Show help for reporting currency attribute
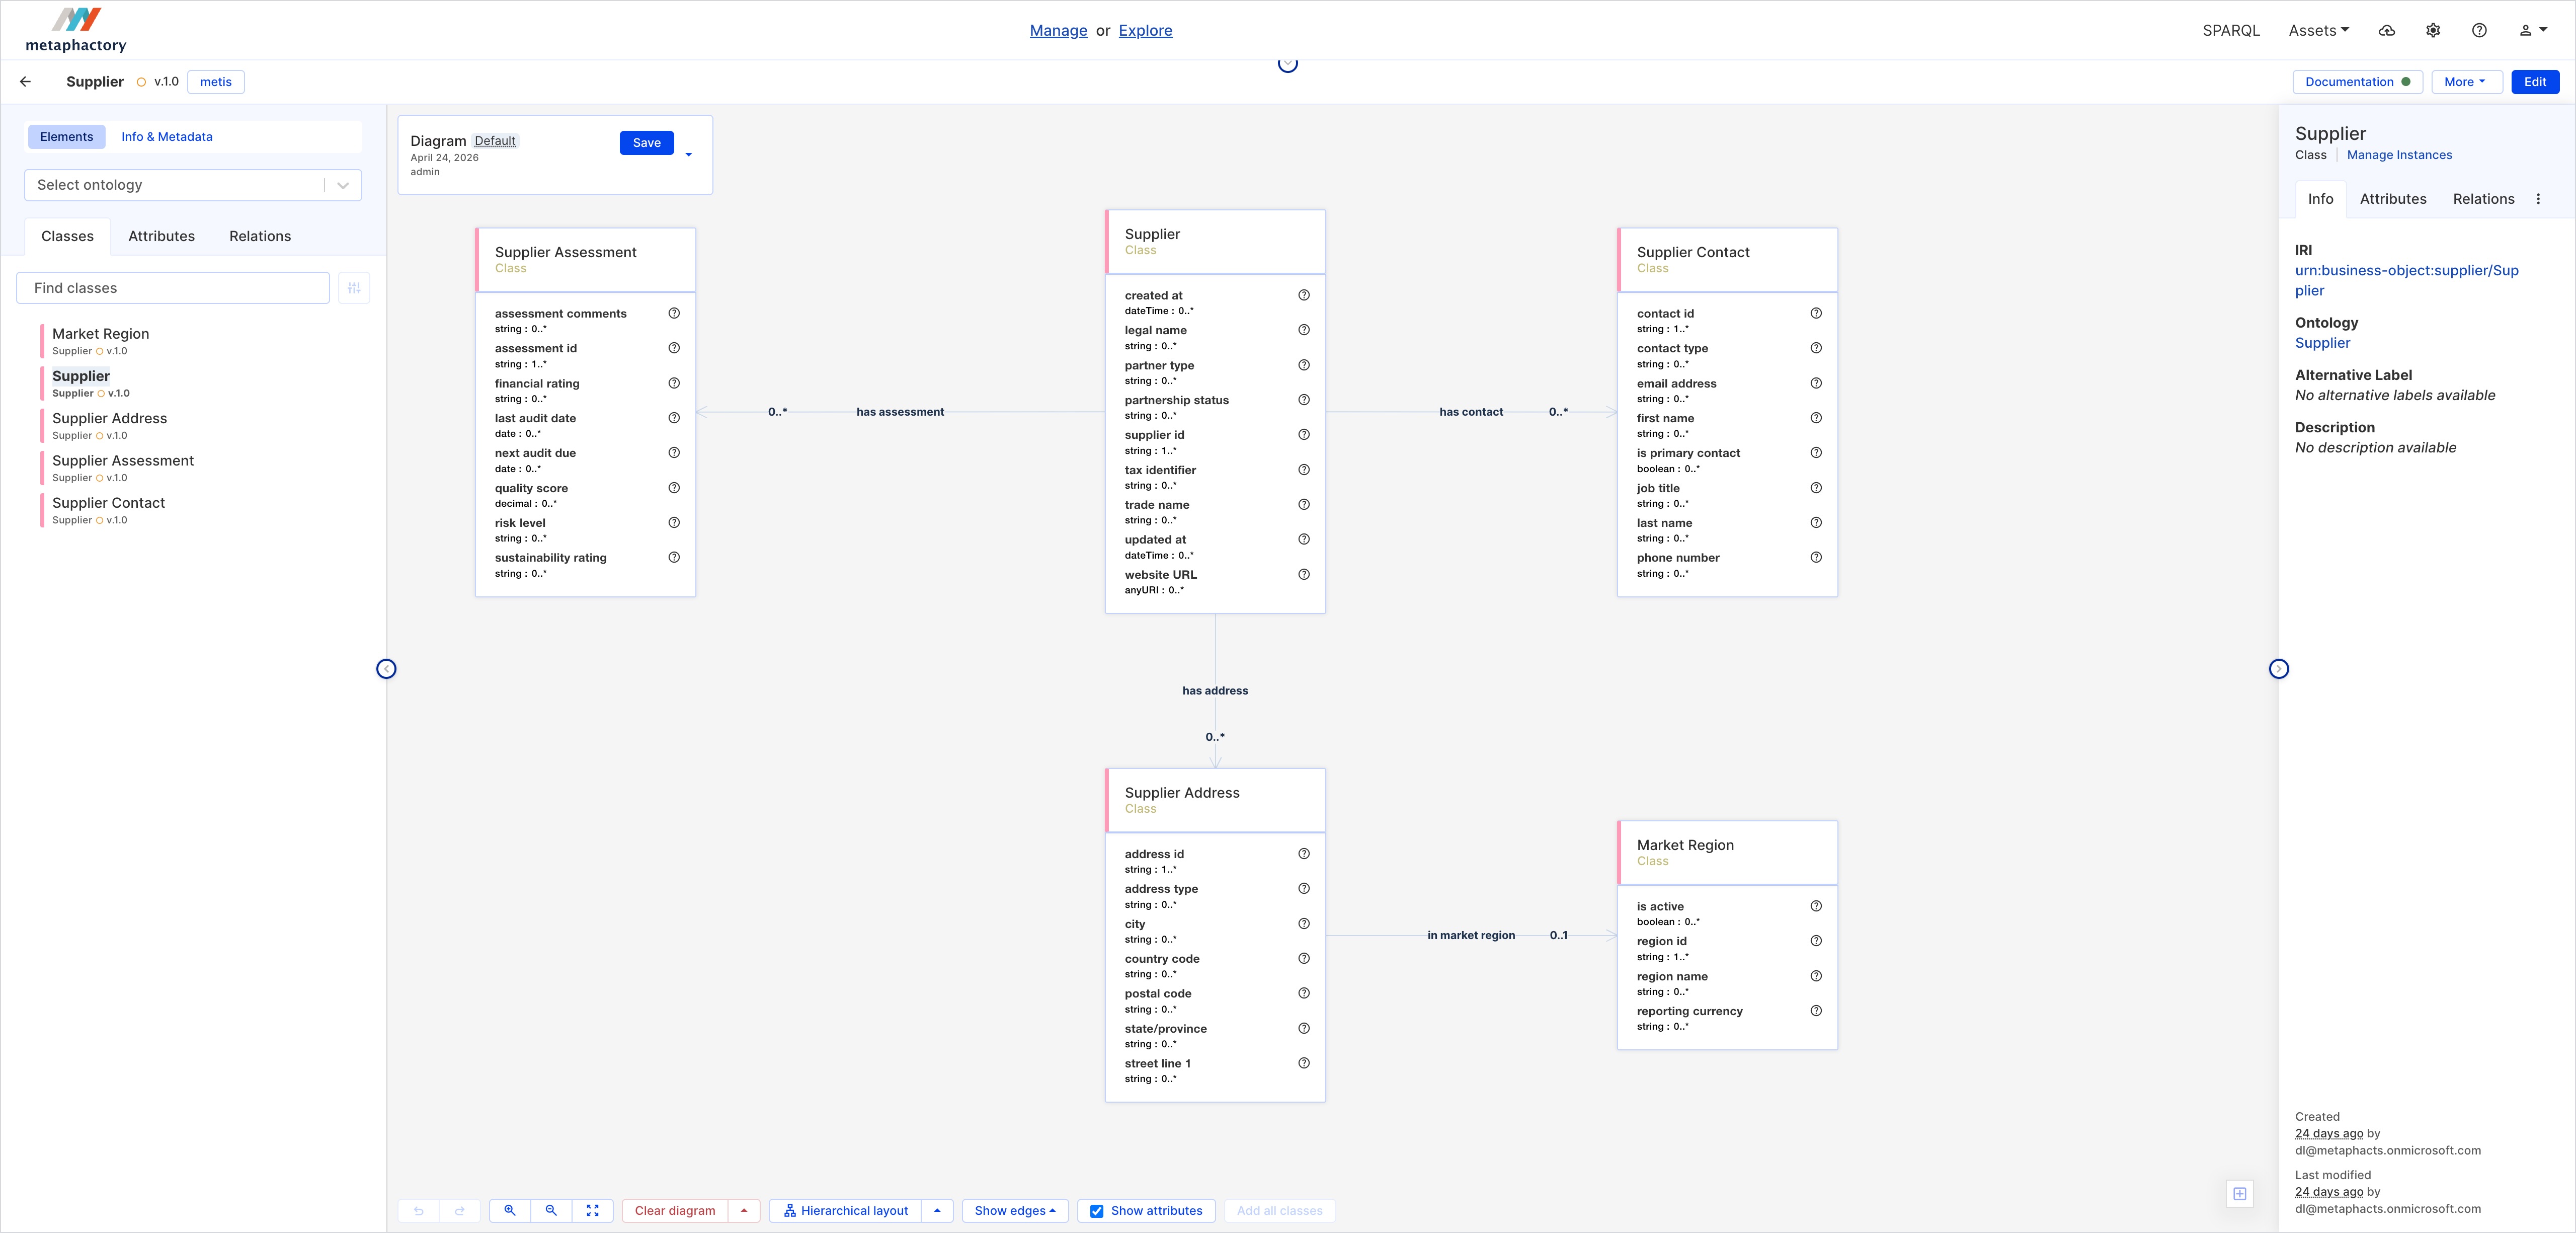The image size is (2576, 1233). (x=1816, y=1011)
